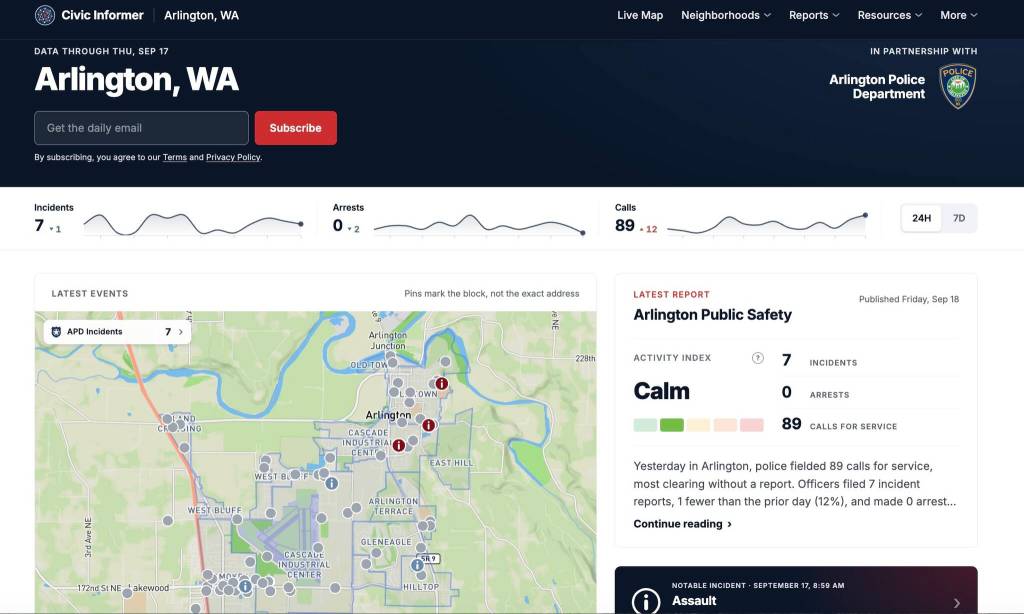This screenshot has width=1024, height=614.
Task: Select the 24H time range toggle
Action: point(921,218)
